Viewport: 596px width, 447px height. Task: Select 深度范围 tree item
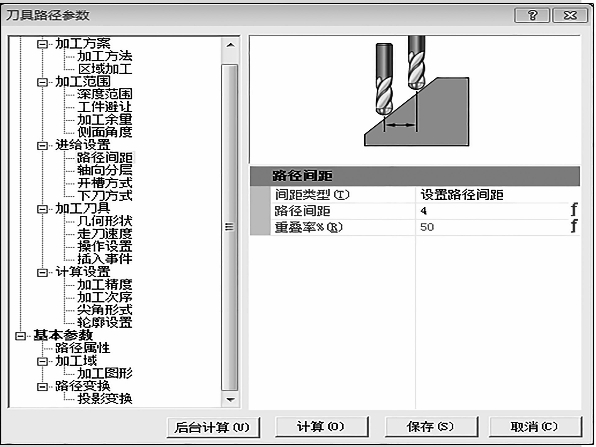(x=105, y=94)
